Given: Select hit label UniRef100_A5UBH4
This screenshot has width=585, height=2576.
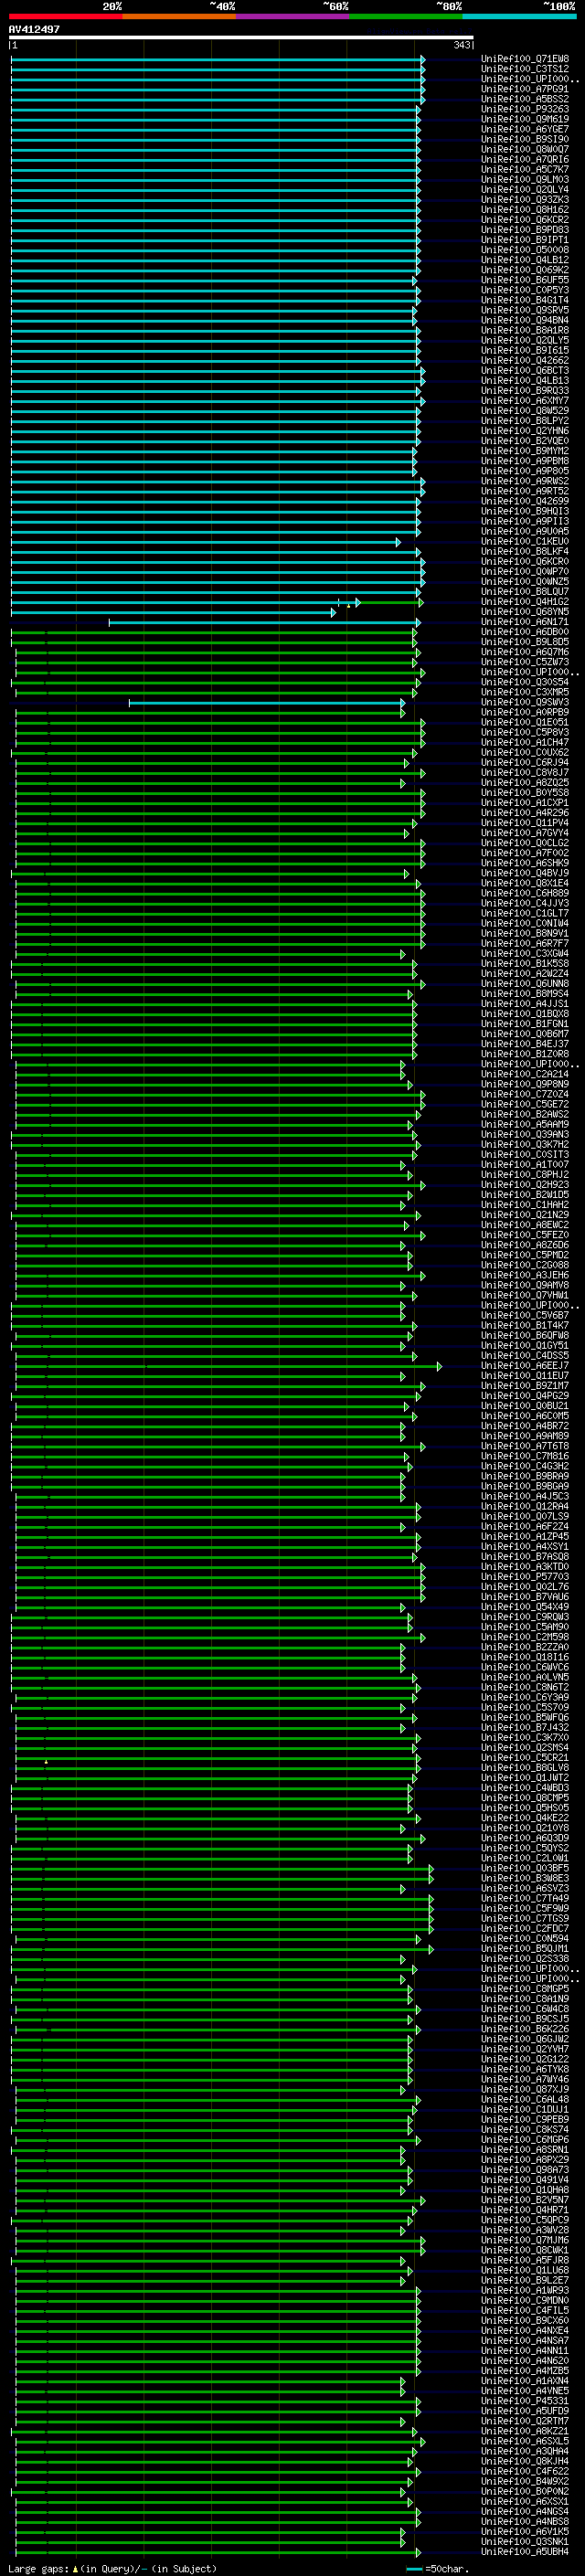Looking at the screenshot, I should tap(525, 2552).
